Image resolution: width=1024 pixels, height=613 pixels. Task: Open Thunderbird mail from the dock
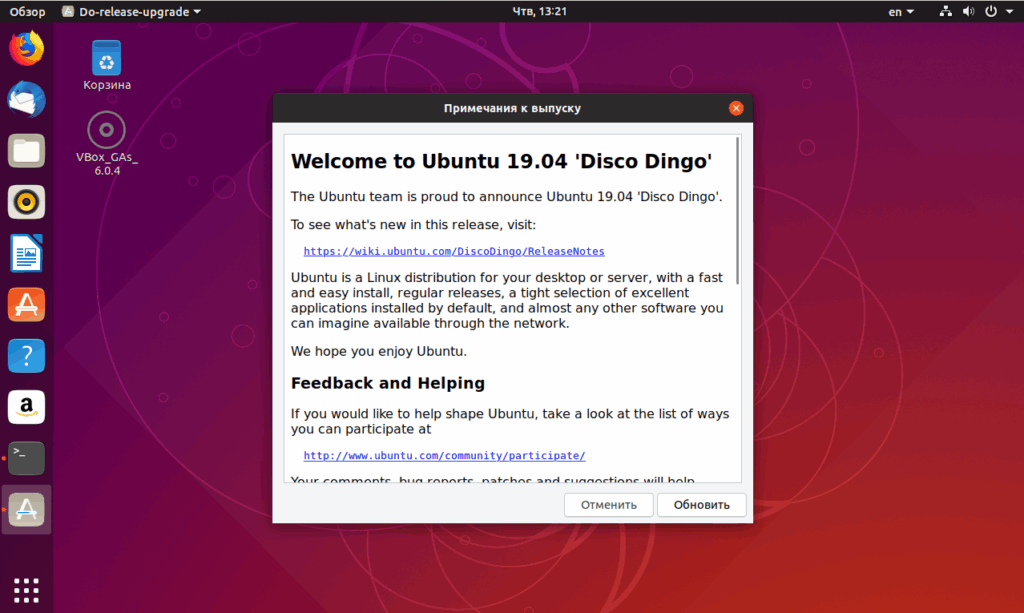pyautogui.click(x=26, y=99)
